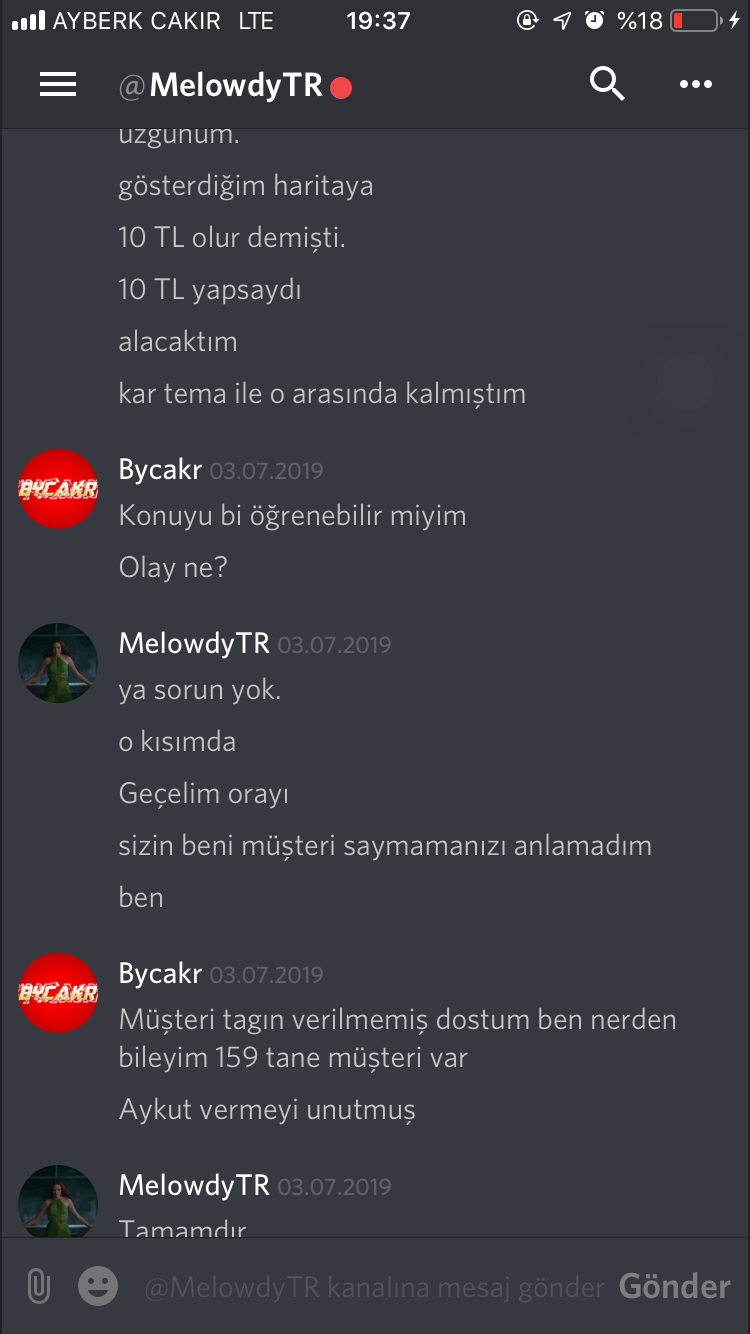Tap MelowdyTR's avatar beside 'Tamamdır' message

click(58, 1201)
